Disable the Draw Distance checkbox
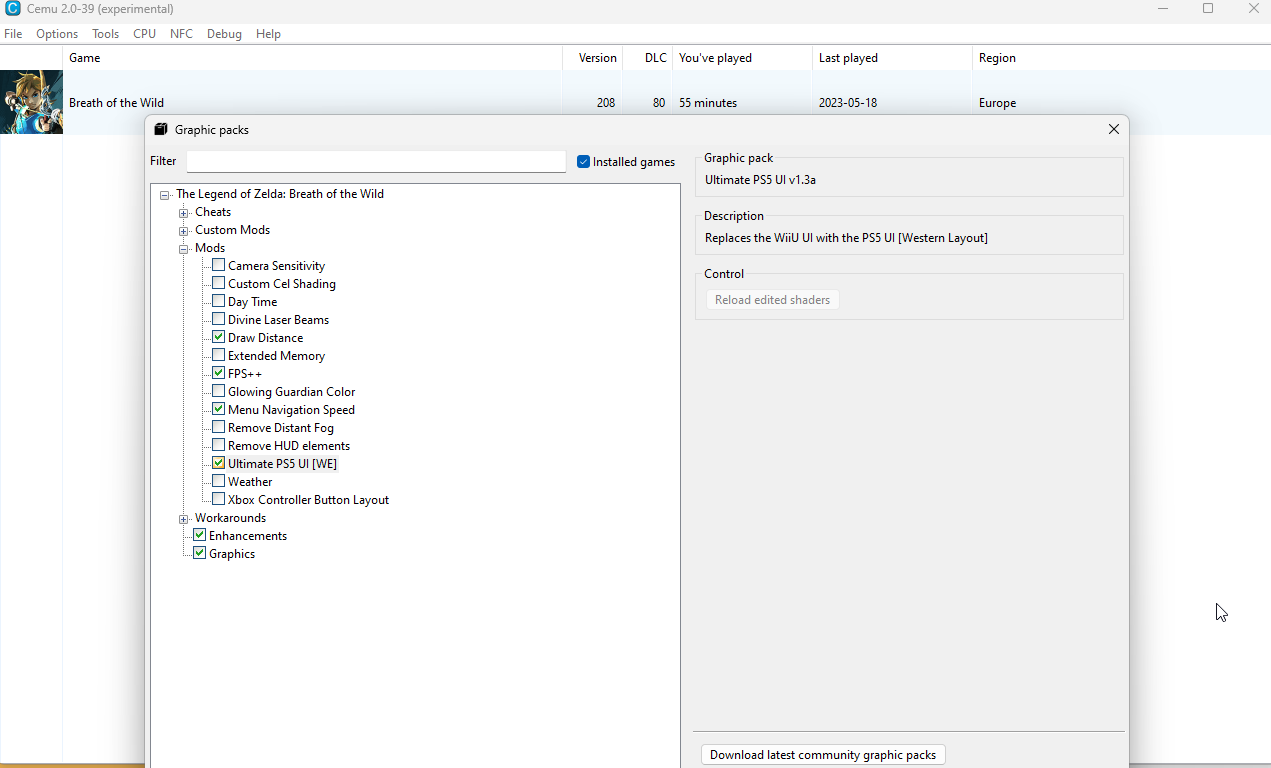1271x768 pixels. 219,337
